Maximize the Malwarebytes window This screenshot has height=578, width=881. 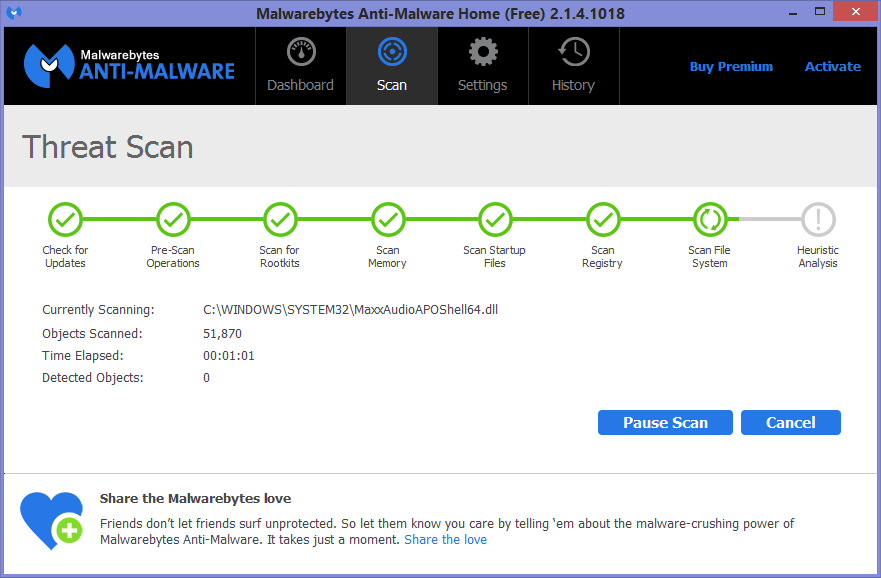click(x=820, y=12)
